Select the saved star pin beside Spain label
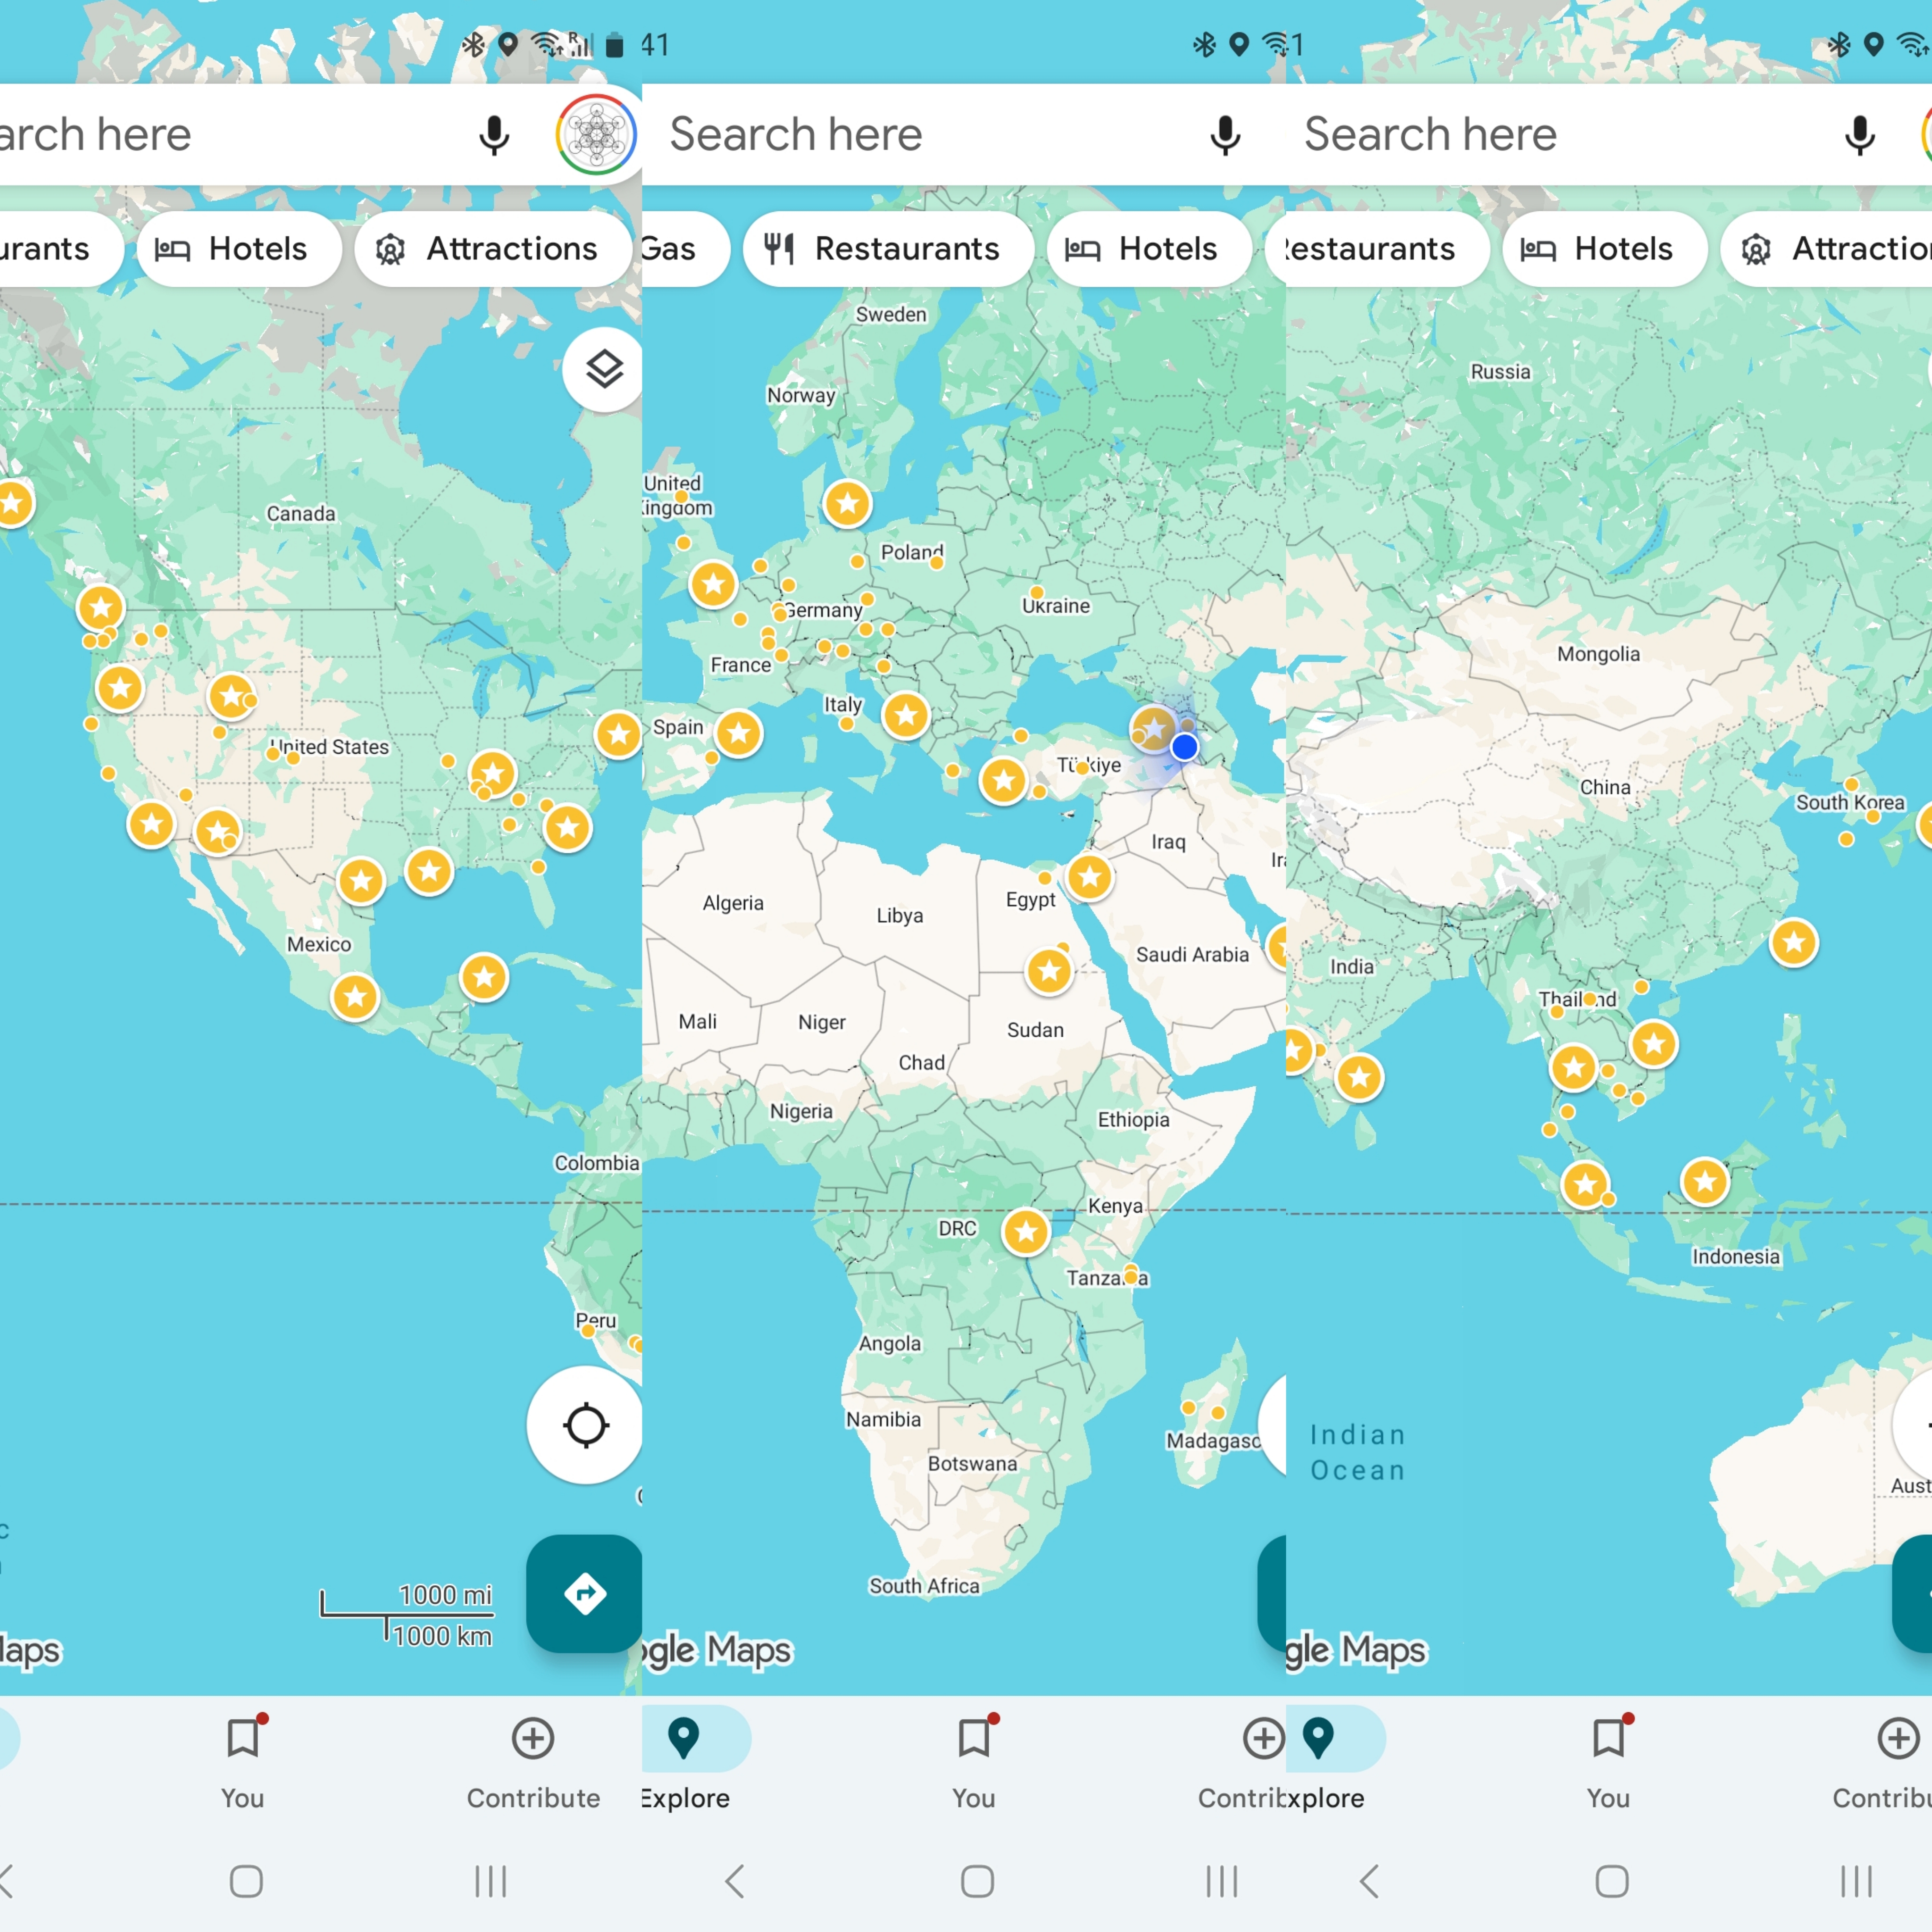Screen dimensions: 1932x1932 point(739,733)
